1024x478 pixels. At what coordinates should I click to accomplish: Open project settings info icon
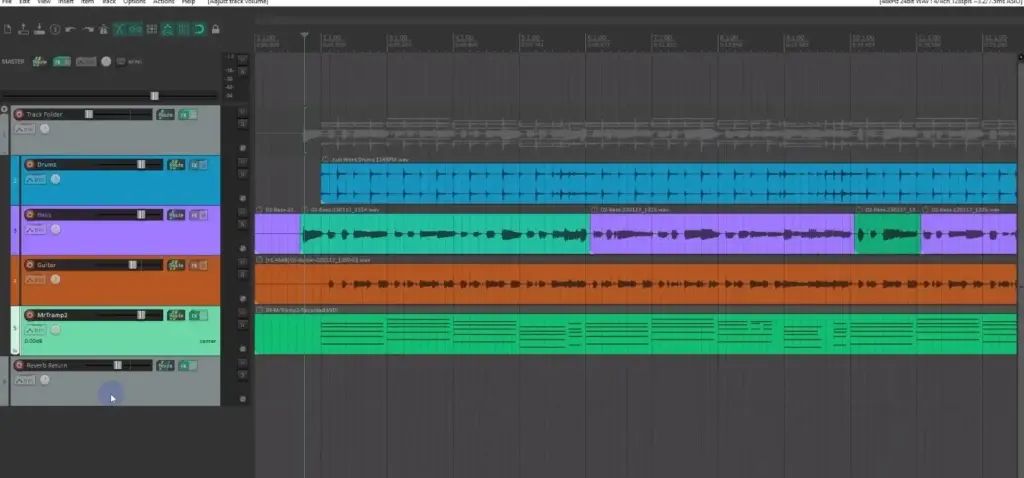55,29
